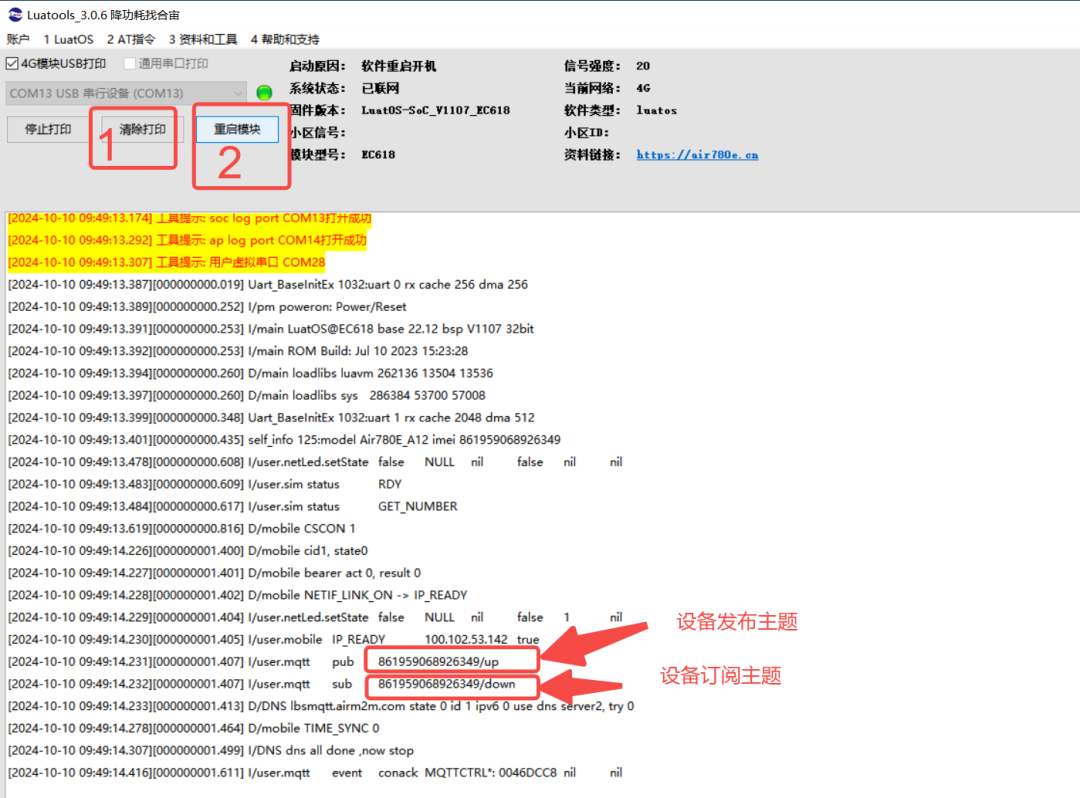Select the log line 'soc log port COM13打开成功'
Viewport: 1080px width, 798px height.
[189, 218]
